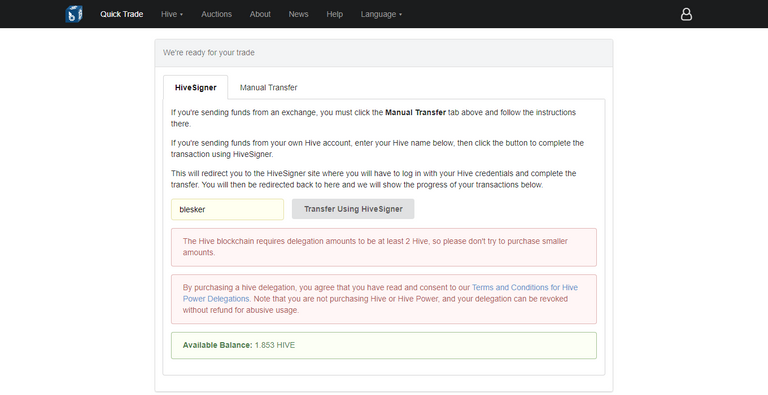Click the bold Manual Transfer text in instructions

click(x=415, y=112)
